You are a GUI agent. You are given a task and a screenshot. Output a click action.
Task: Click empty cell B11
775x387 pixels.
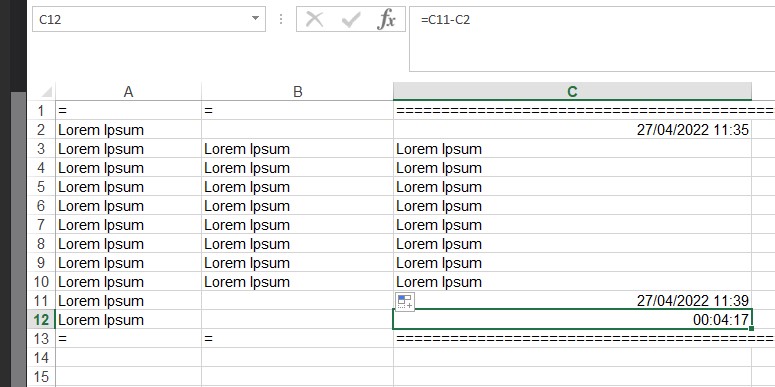coord(298,301)
